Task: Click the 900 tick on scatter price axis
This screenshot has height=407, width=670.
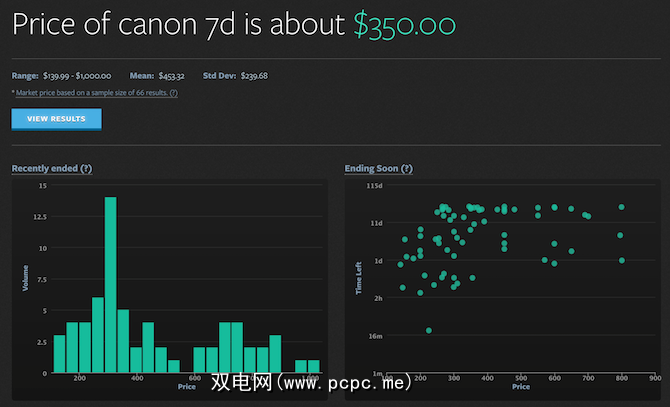Action: pyautogui.click(x=655, y=378)
